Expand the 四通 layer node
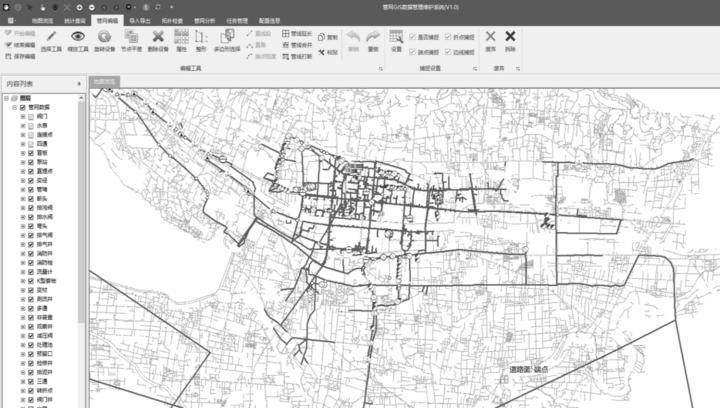 (x=23, y=144)
